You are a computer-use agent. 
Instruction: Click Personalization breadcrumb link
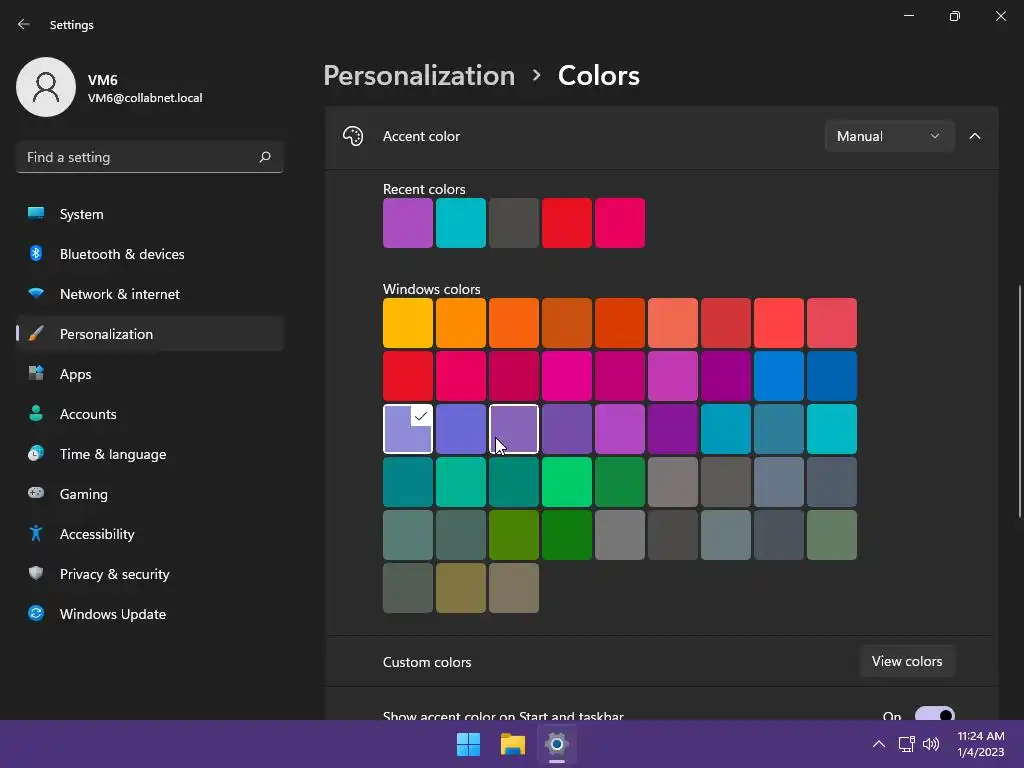click(x=419, y=76)
